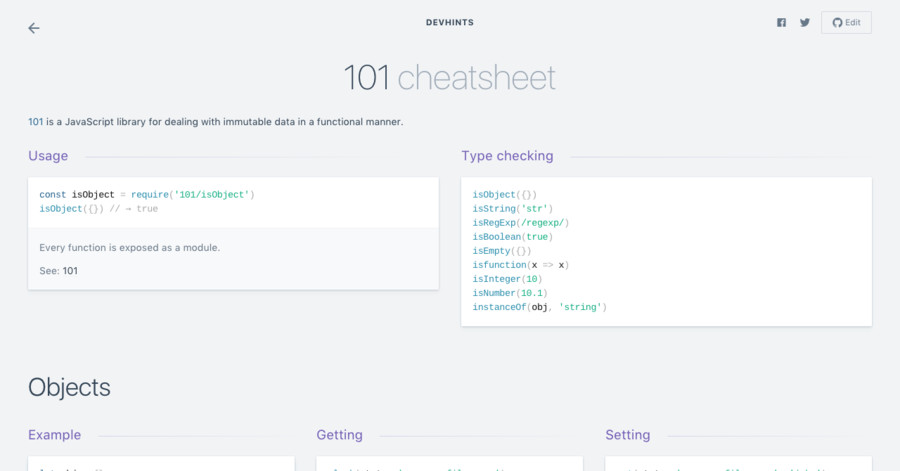Screen dimensions: 900x471
Task: Click the isInteger(10) code line
Action: coord(507,279)
